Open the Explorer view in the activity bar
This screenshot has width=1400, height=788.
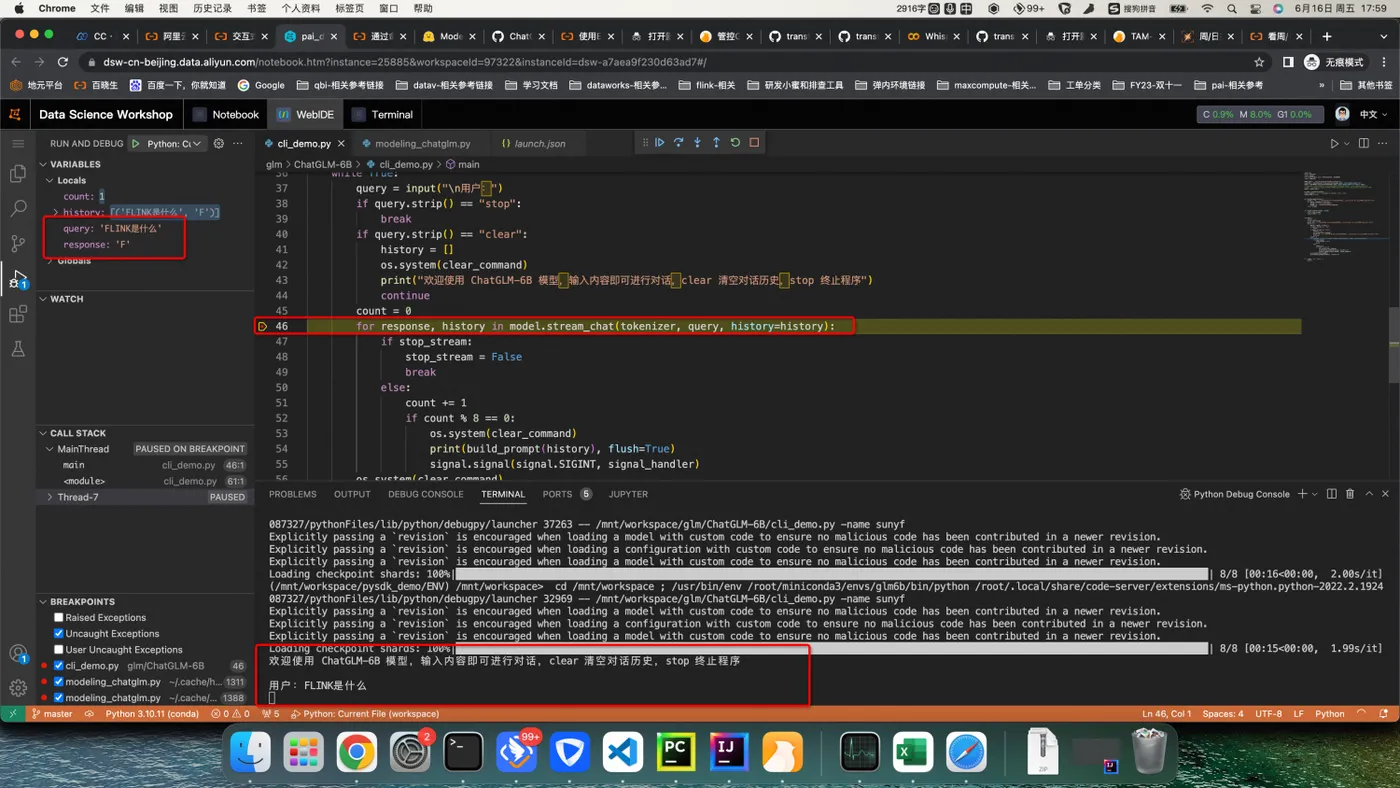[18, 174]
